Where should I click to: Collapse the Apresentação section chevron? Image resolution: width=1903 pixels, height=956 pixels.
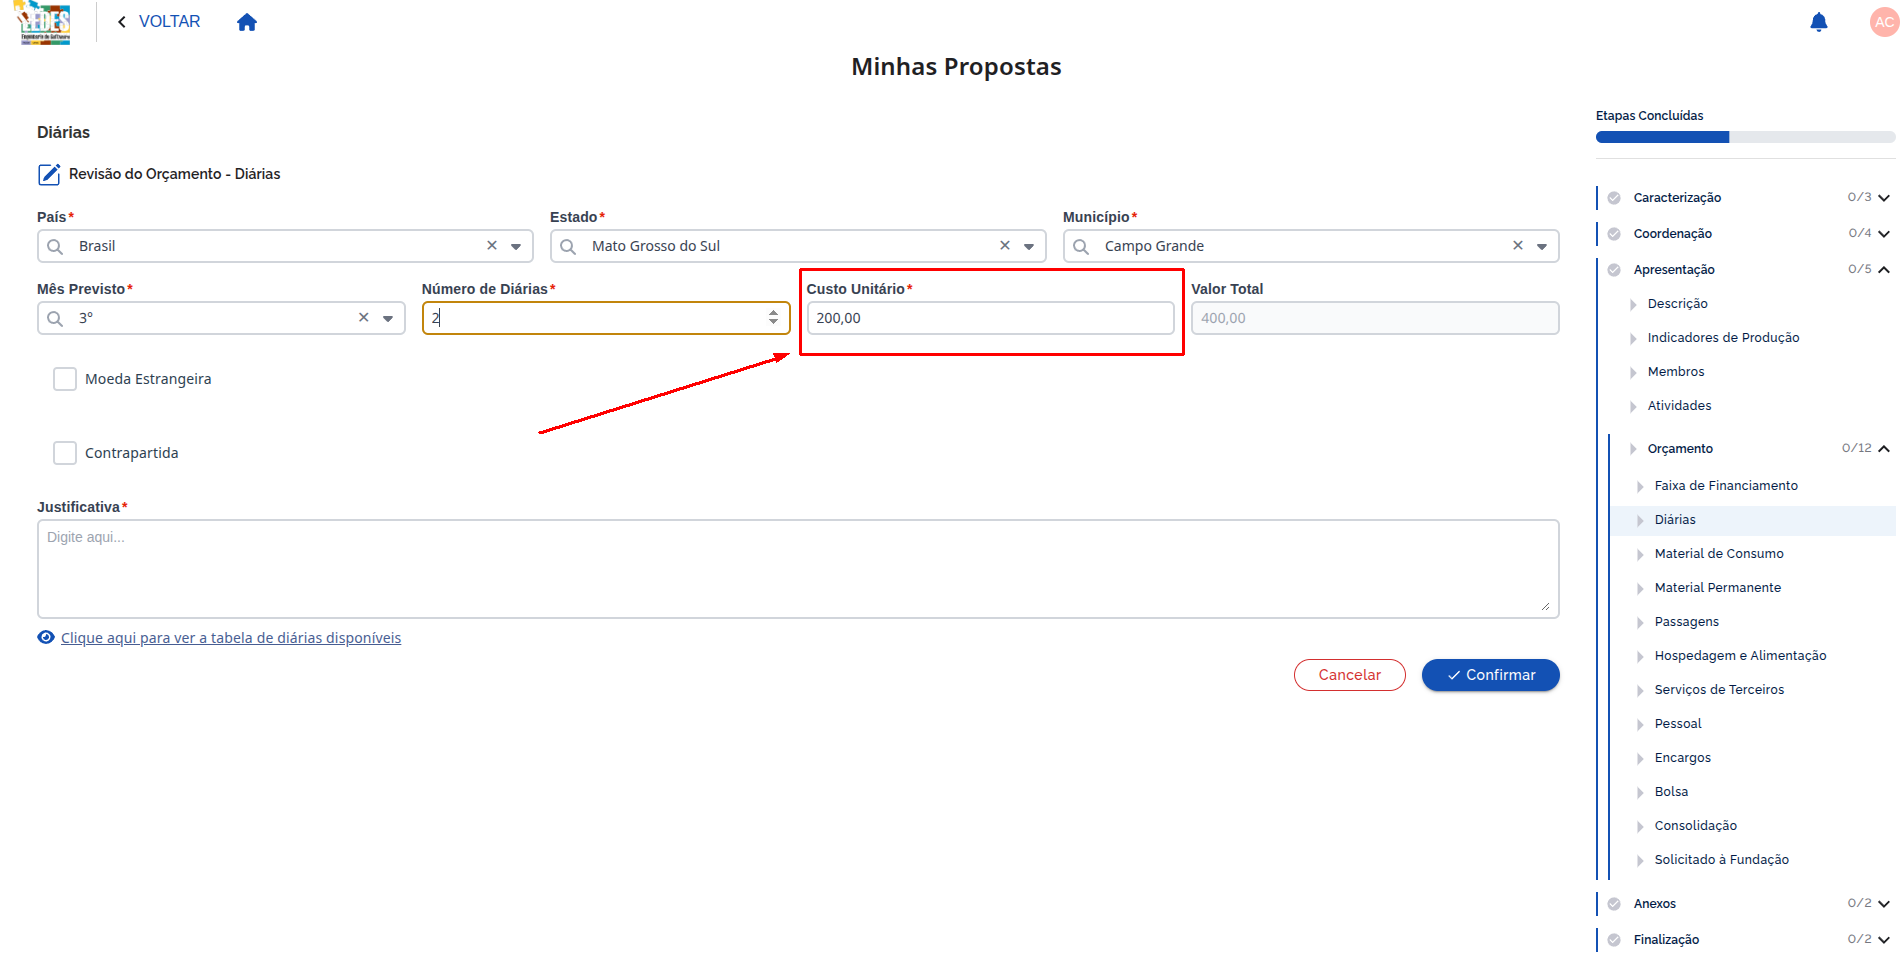[x=1884, y=270]
